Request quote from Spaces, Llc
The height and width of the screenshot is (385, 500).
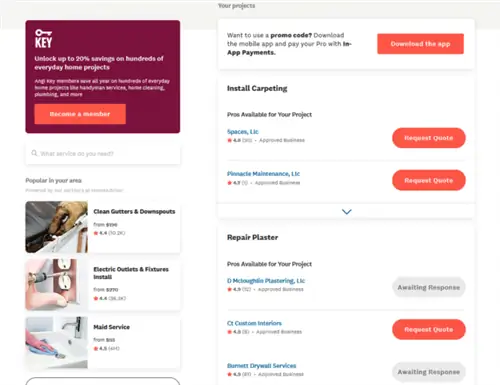coord(429,138)
